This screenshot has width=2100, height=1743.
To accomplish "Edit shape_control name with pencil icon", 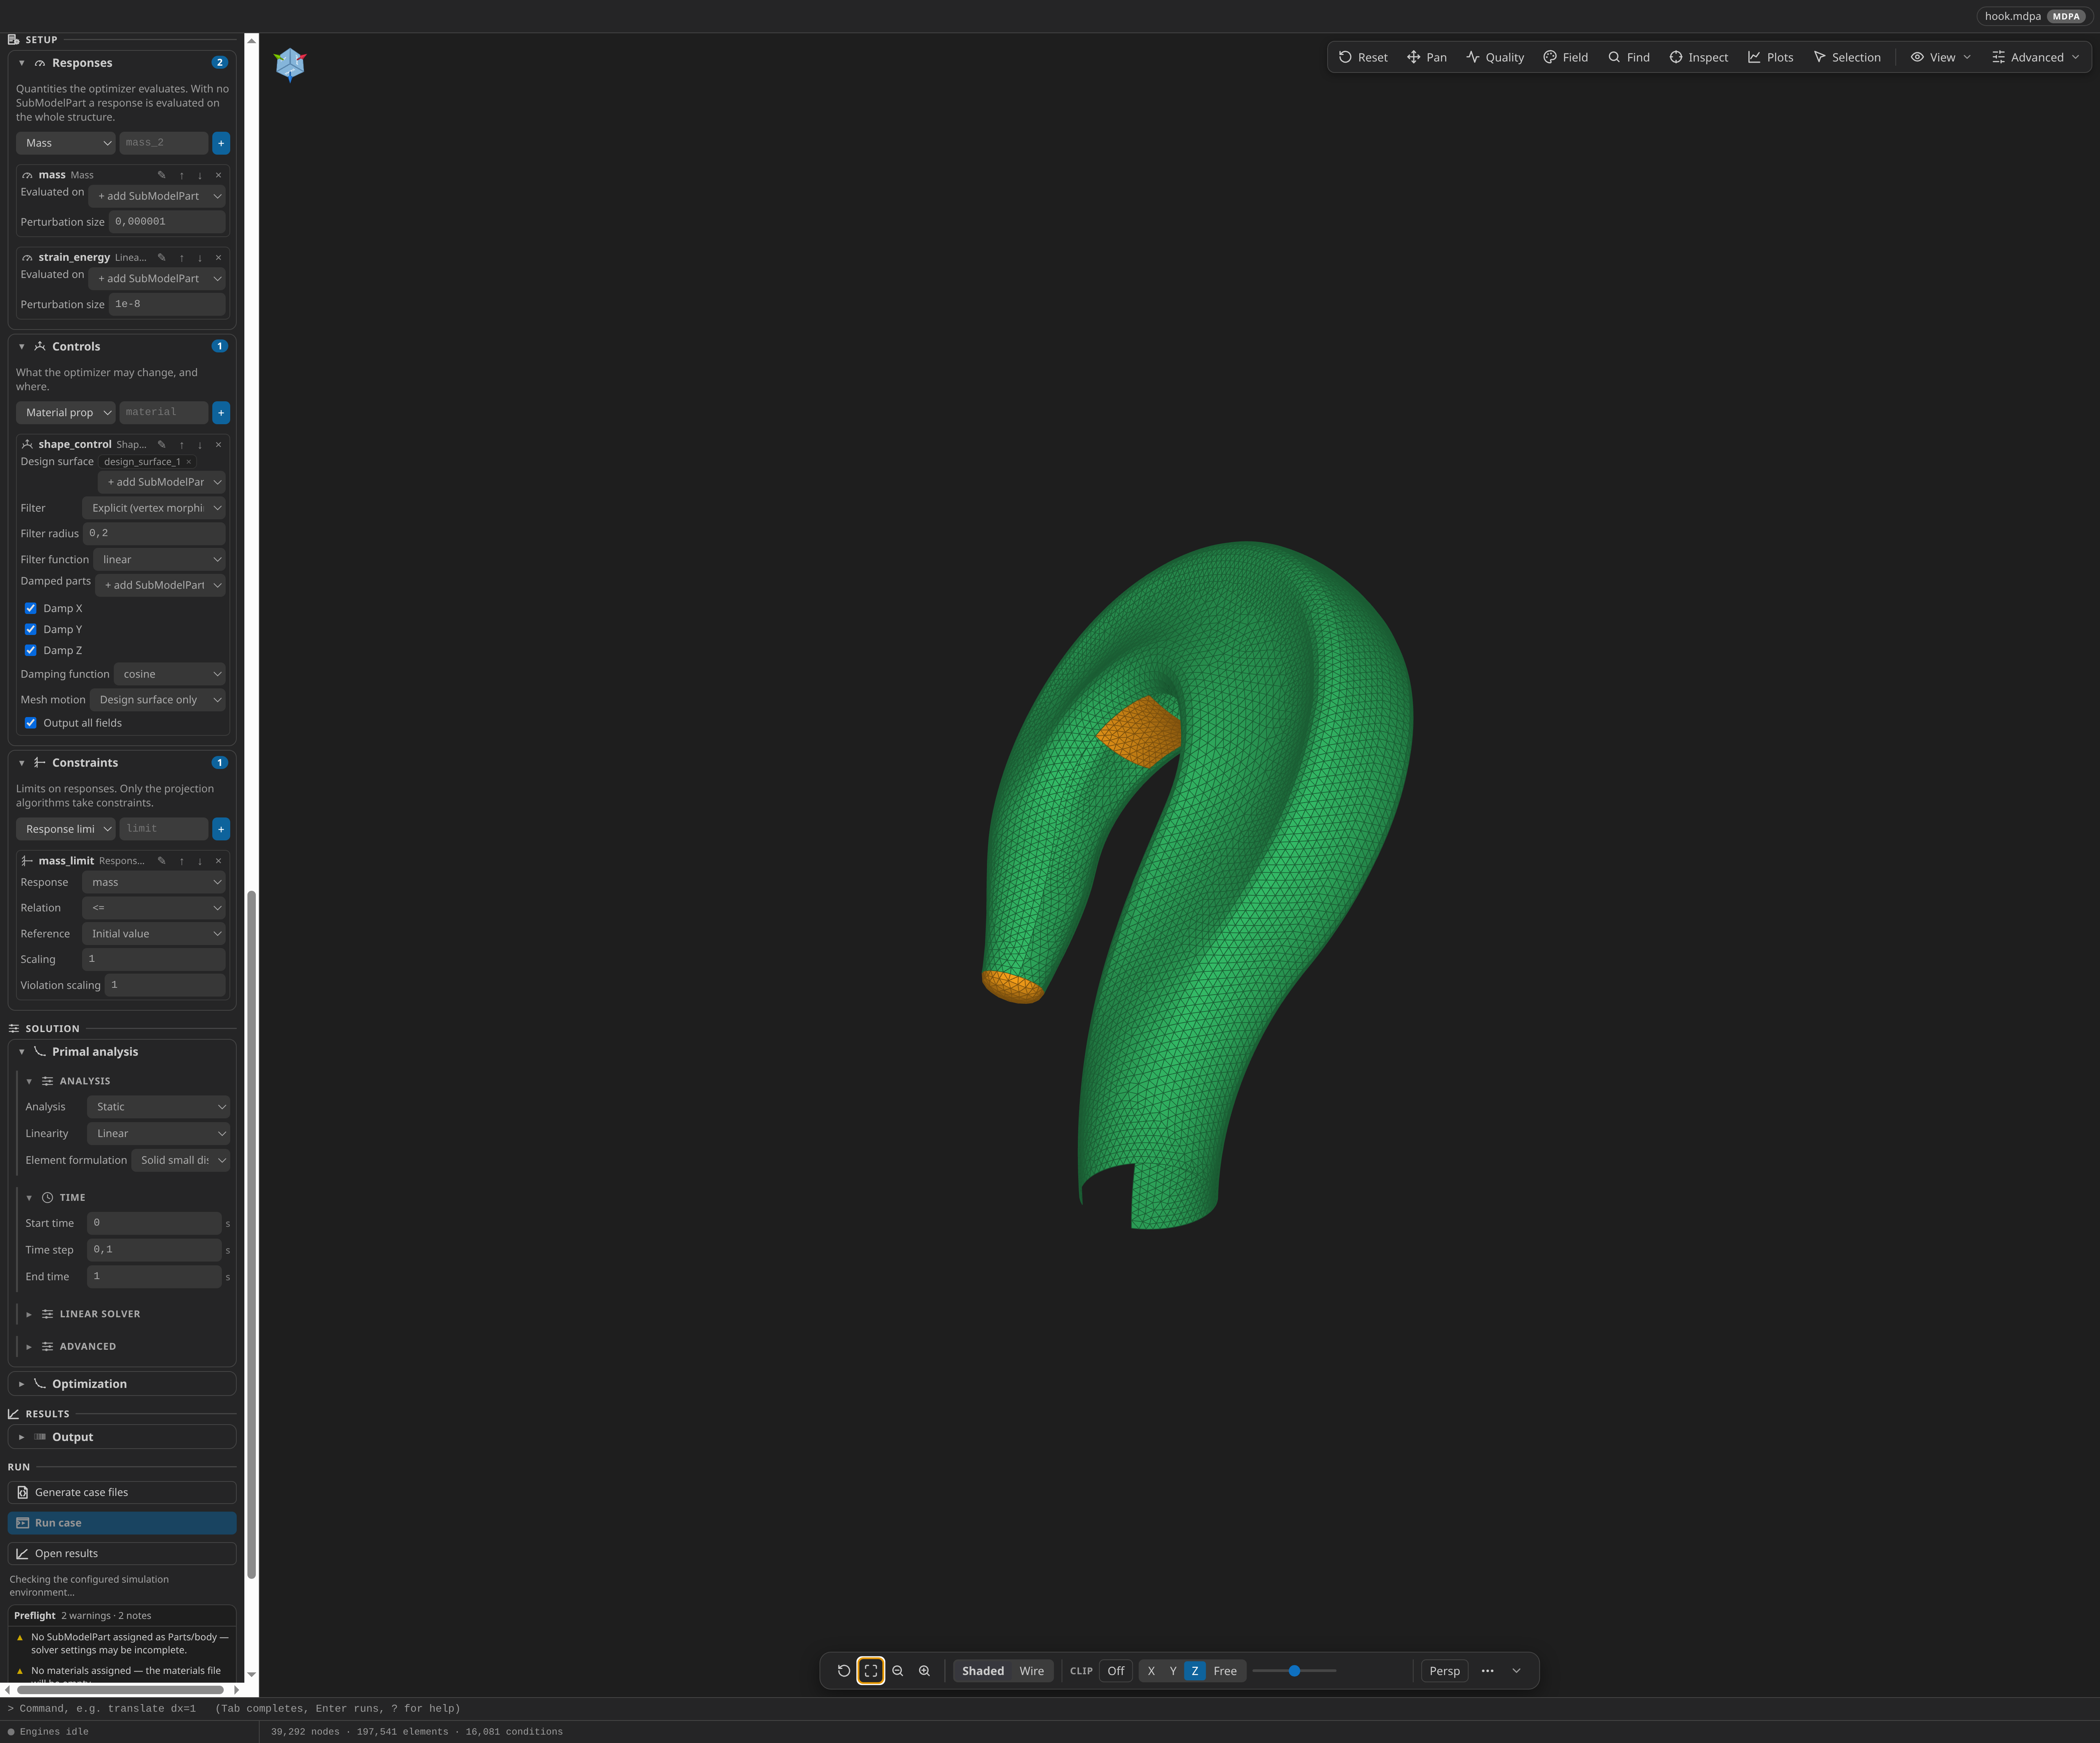I will [161, 445].
